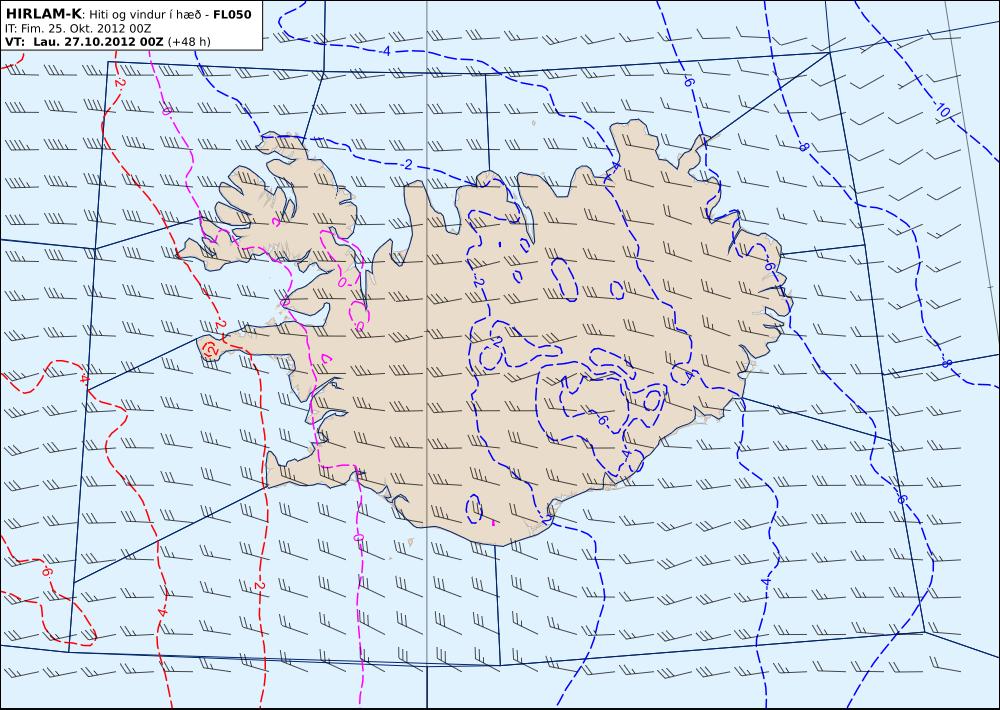1000x710 pixels.
Task: Click the "-6" label inside the innermost closed contour
Action: [603, 420]
